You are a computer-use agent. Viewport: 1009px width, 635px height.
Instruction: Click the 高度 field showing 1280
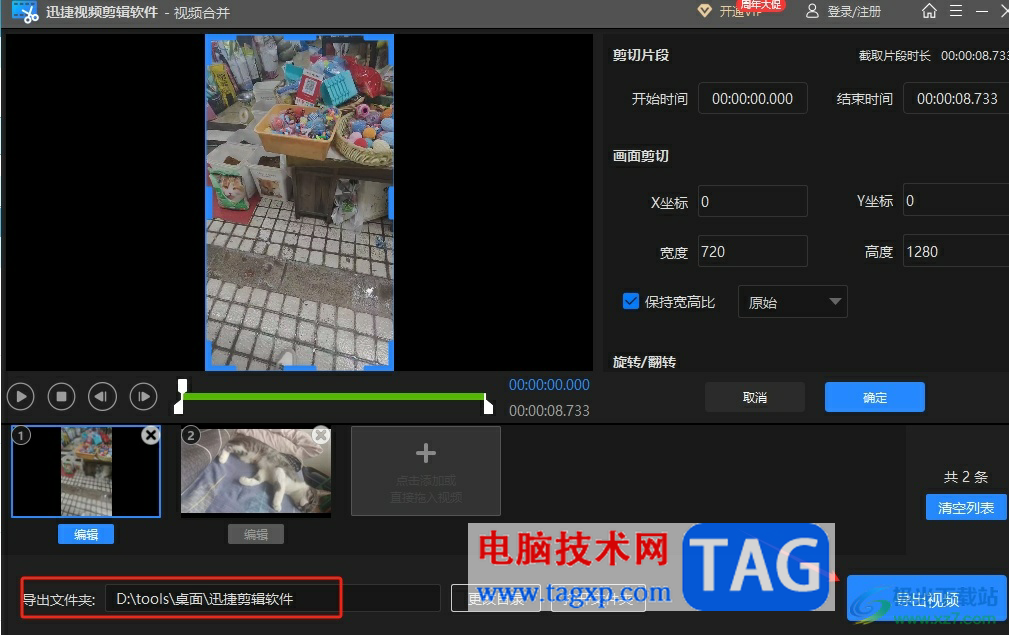(x=956, y=251)
